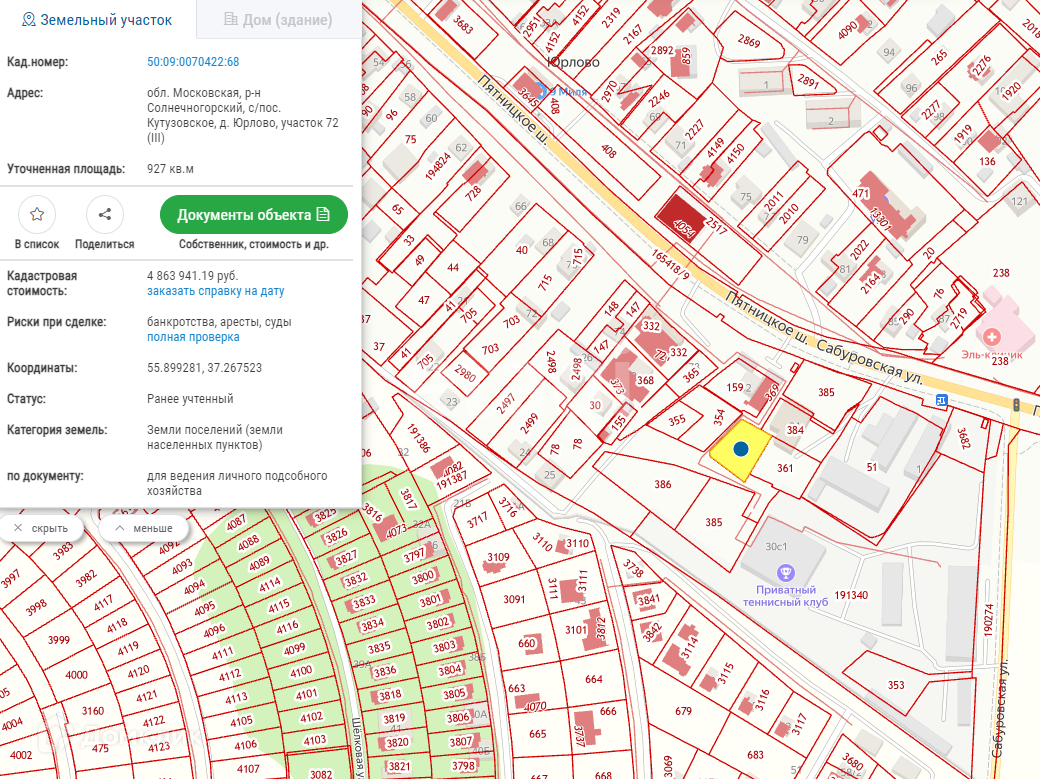Click the traffic light icon on the road

click(x=1015, y=404)
